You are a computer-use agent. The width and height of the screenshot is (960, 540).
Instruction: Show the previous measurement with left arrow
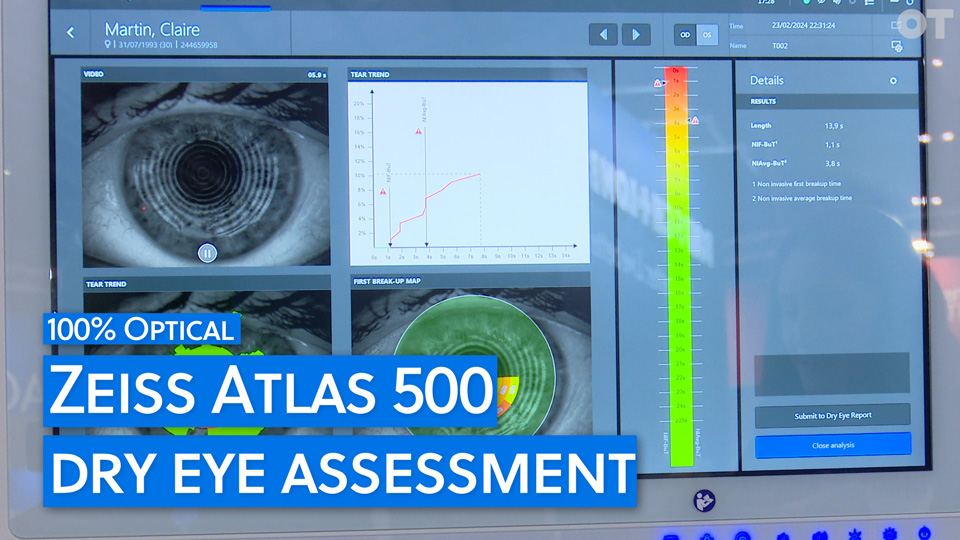(603, 35)
